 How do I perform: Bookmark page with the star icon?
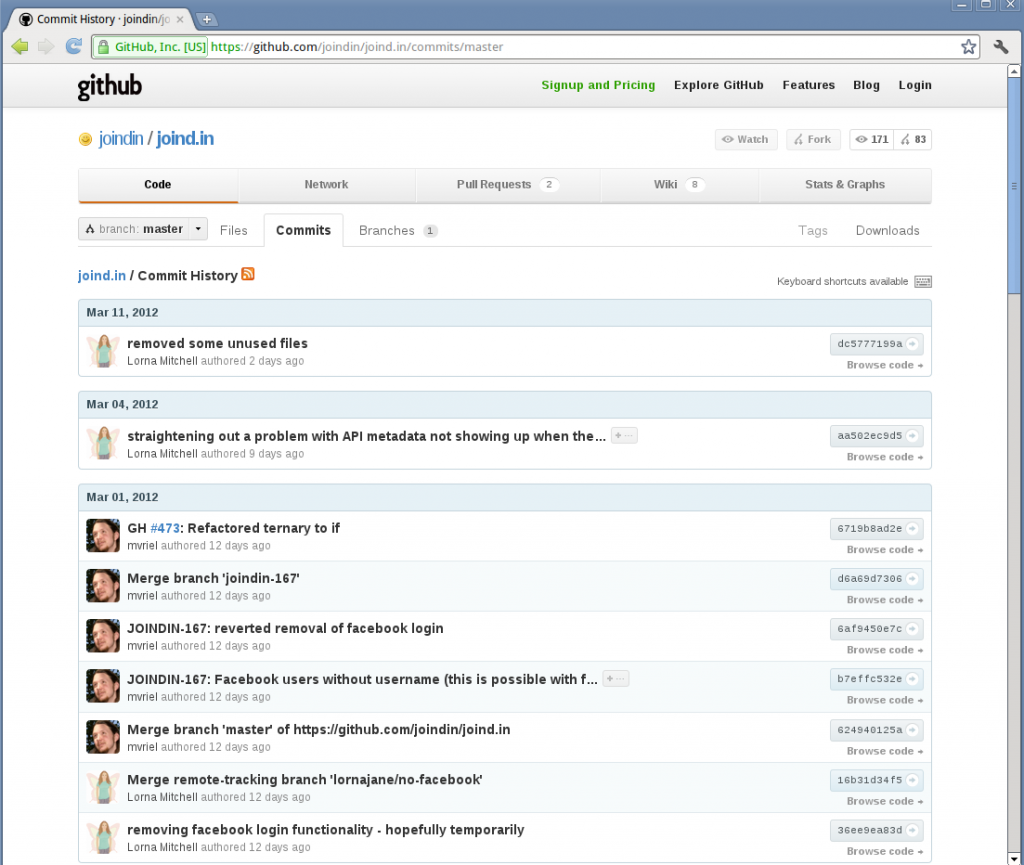coord(968,46)
